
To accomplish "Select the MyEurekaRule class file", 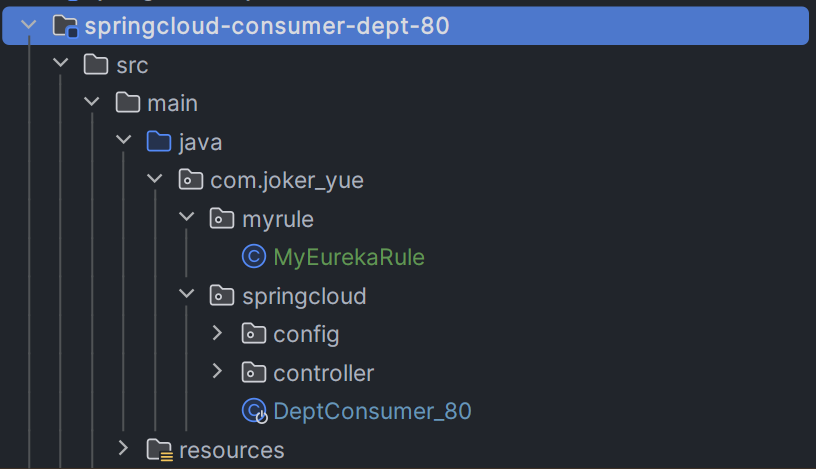I will (x=349, y=257).
